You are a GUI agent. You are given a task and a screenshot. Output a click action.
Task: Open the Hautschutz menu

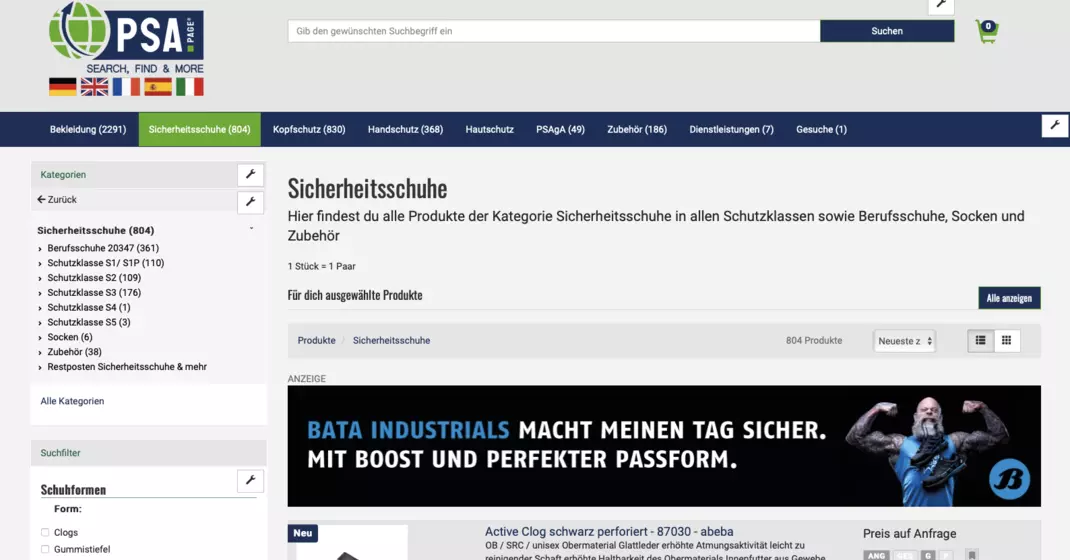(x=489, y=130)
